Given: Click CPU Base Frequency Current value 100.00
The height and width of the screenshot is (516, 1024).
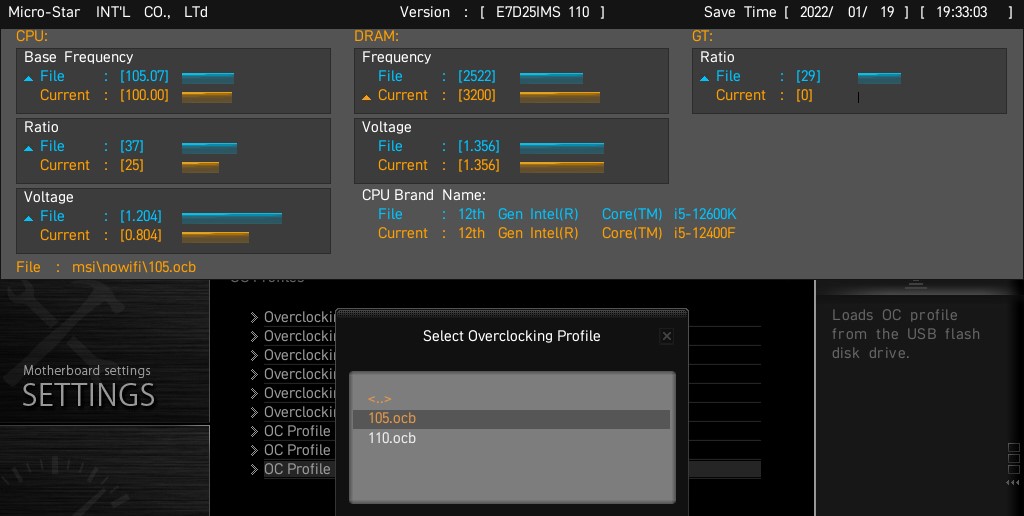Looking at the screenshot, I should [144, 95].
